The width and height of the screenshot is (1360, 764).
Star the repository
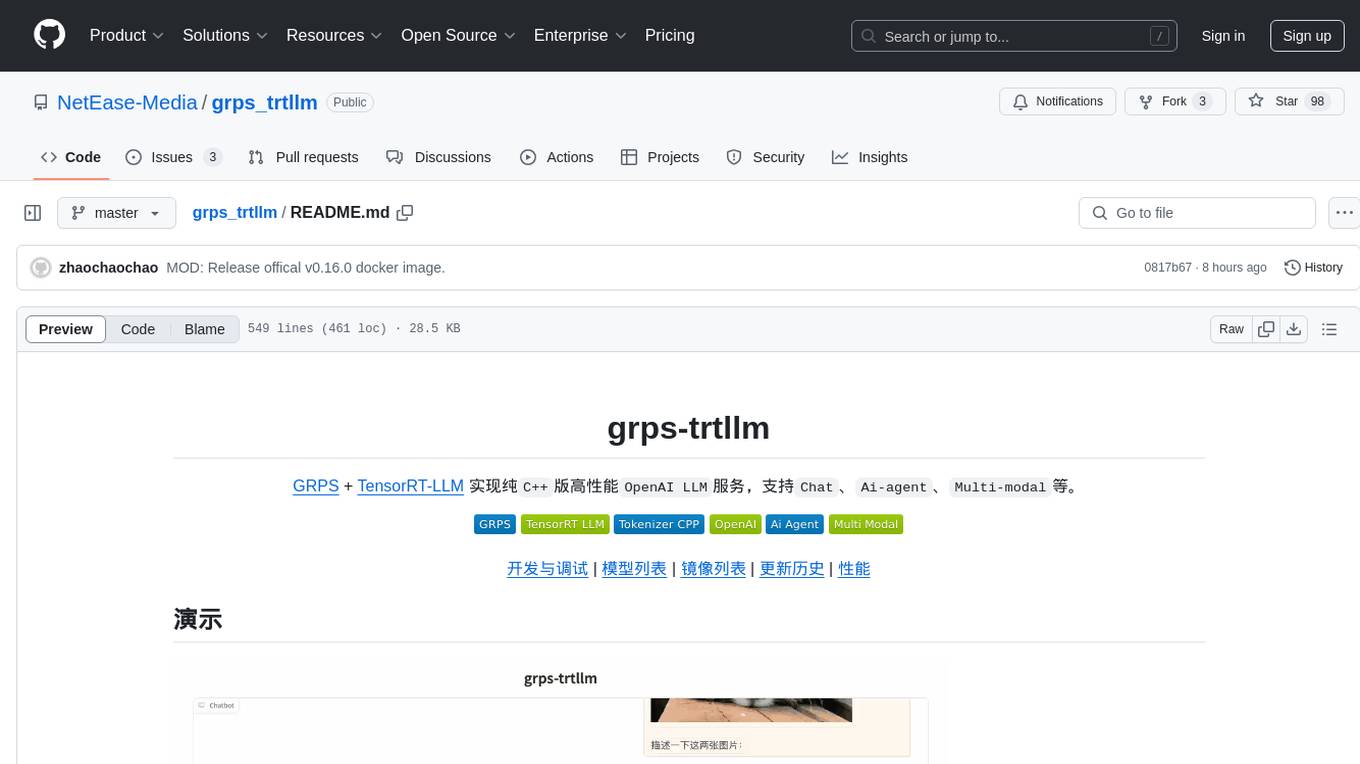point(1289,101)
